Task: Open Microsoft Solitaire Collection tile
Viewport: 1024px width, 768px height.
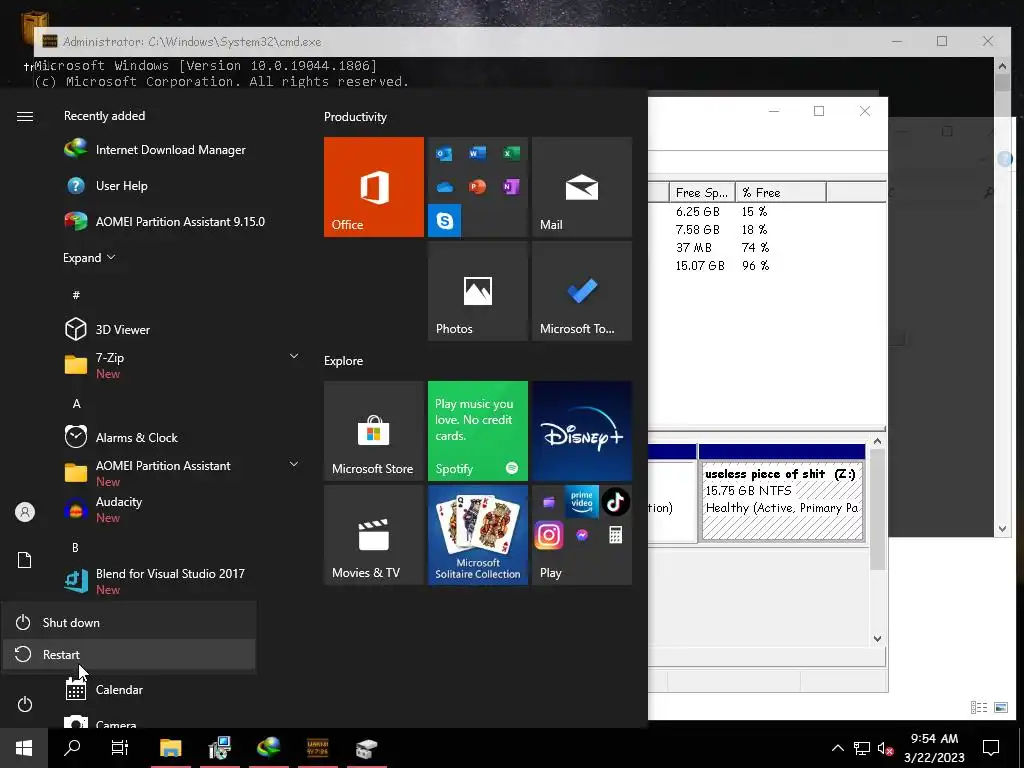Action: 477,535
